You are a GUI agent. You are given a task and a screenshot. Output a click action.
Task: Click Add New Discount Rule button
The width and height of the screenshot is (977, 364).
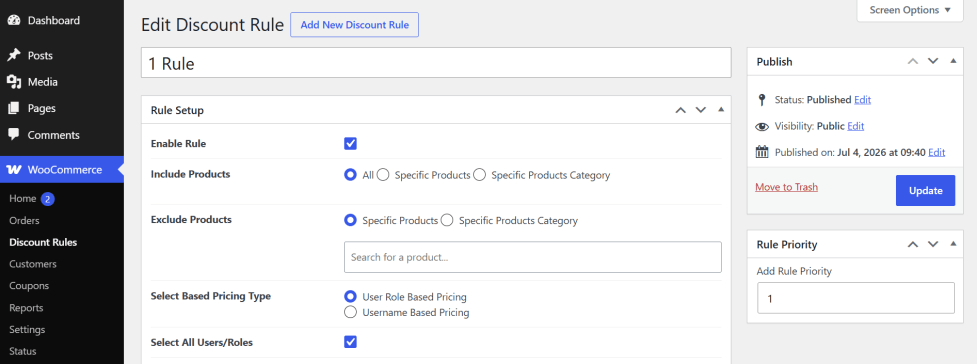(355, 25)
